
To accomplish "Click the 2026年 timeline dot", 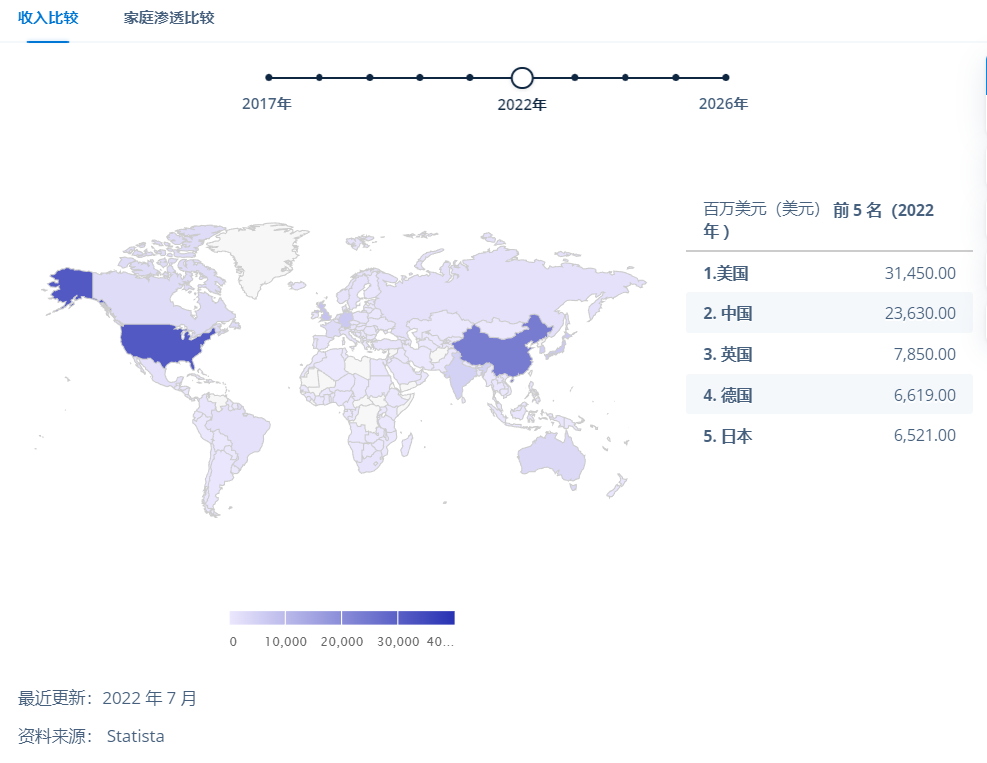I will [x=724, y=76].
